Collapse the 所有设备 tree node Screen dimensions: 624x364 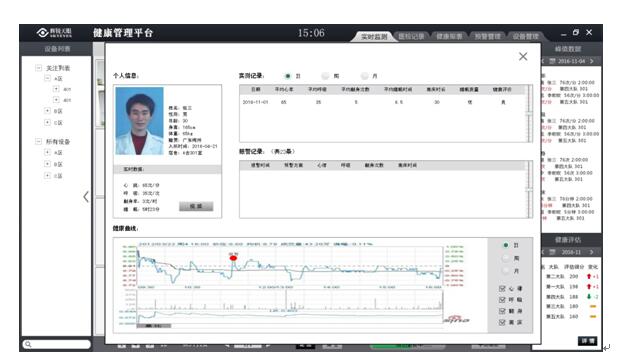coord(38,141)
